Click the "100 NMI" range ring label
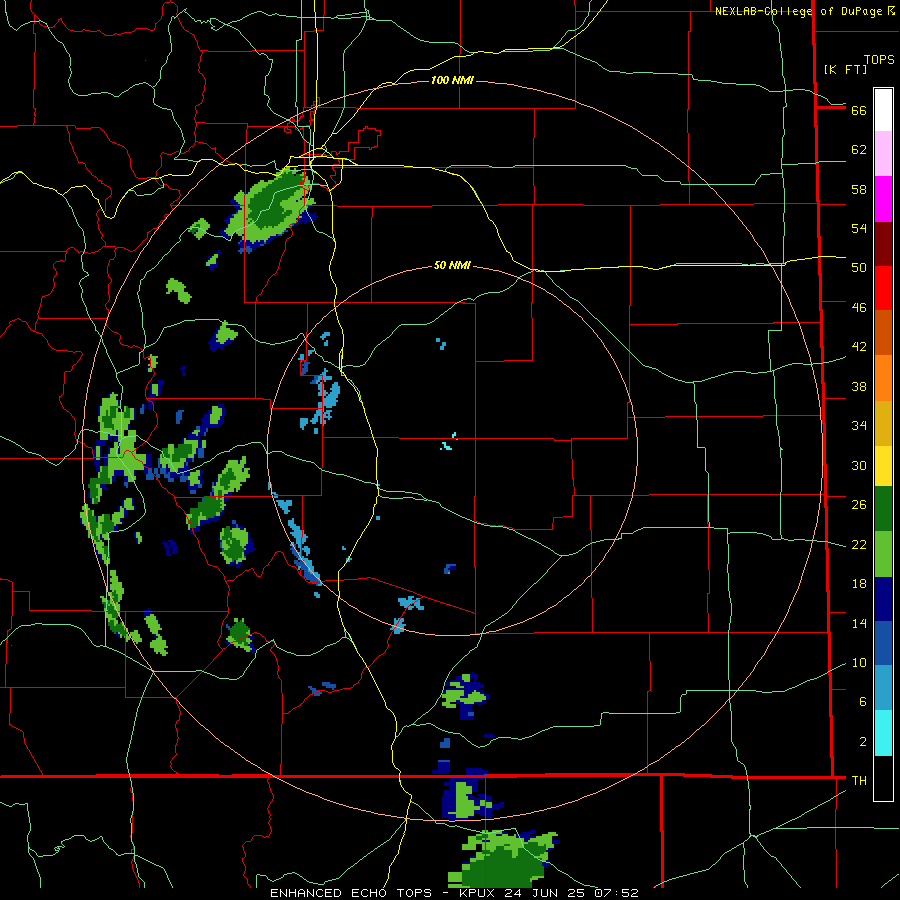 click(452, 80)
